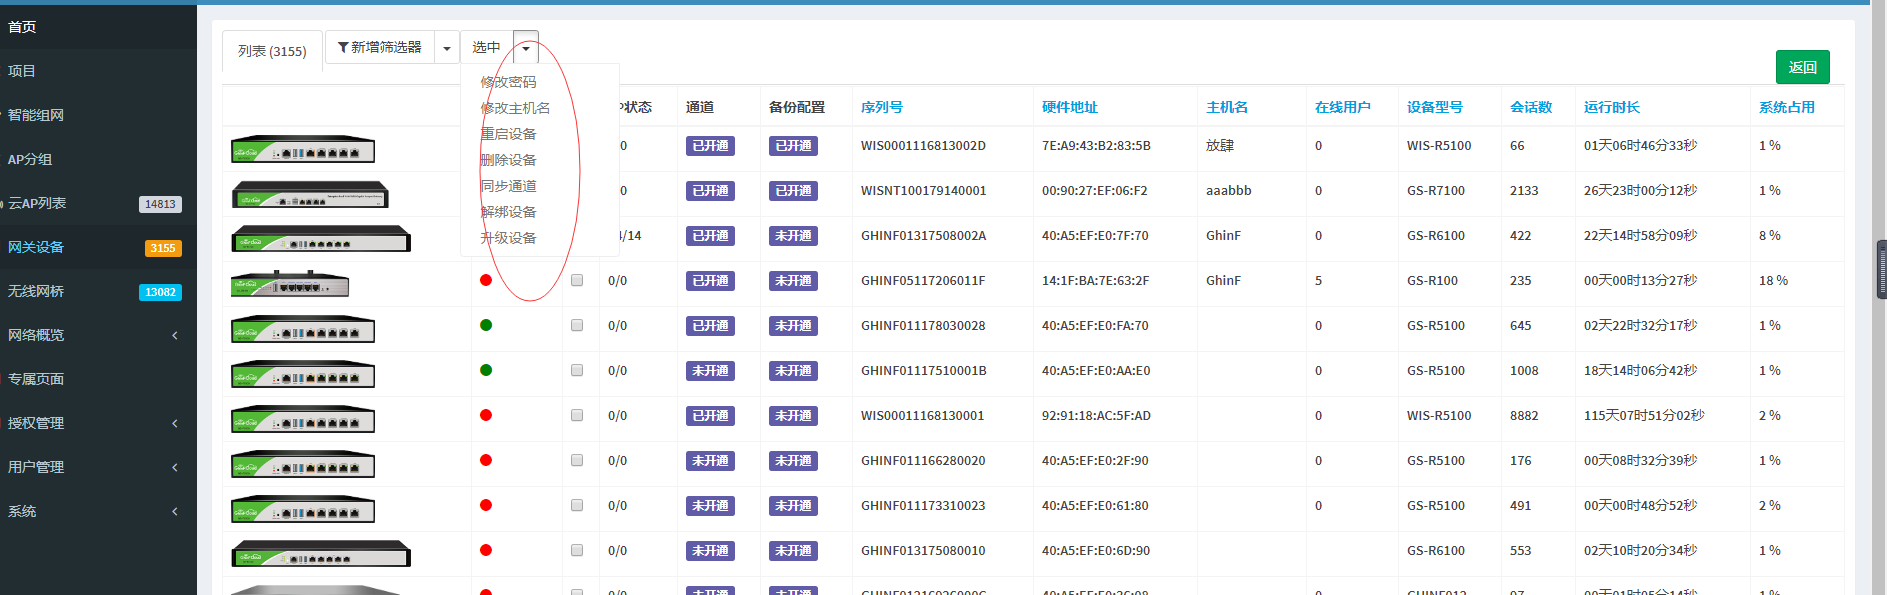Image resolution: width=1887 pixels, height=595 pixels.
Task: Tick the checkbox for GHINF05117206011F row
Action: point(577,281)
